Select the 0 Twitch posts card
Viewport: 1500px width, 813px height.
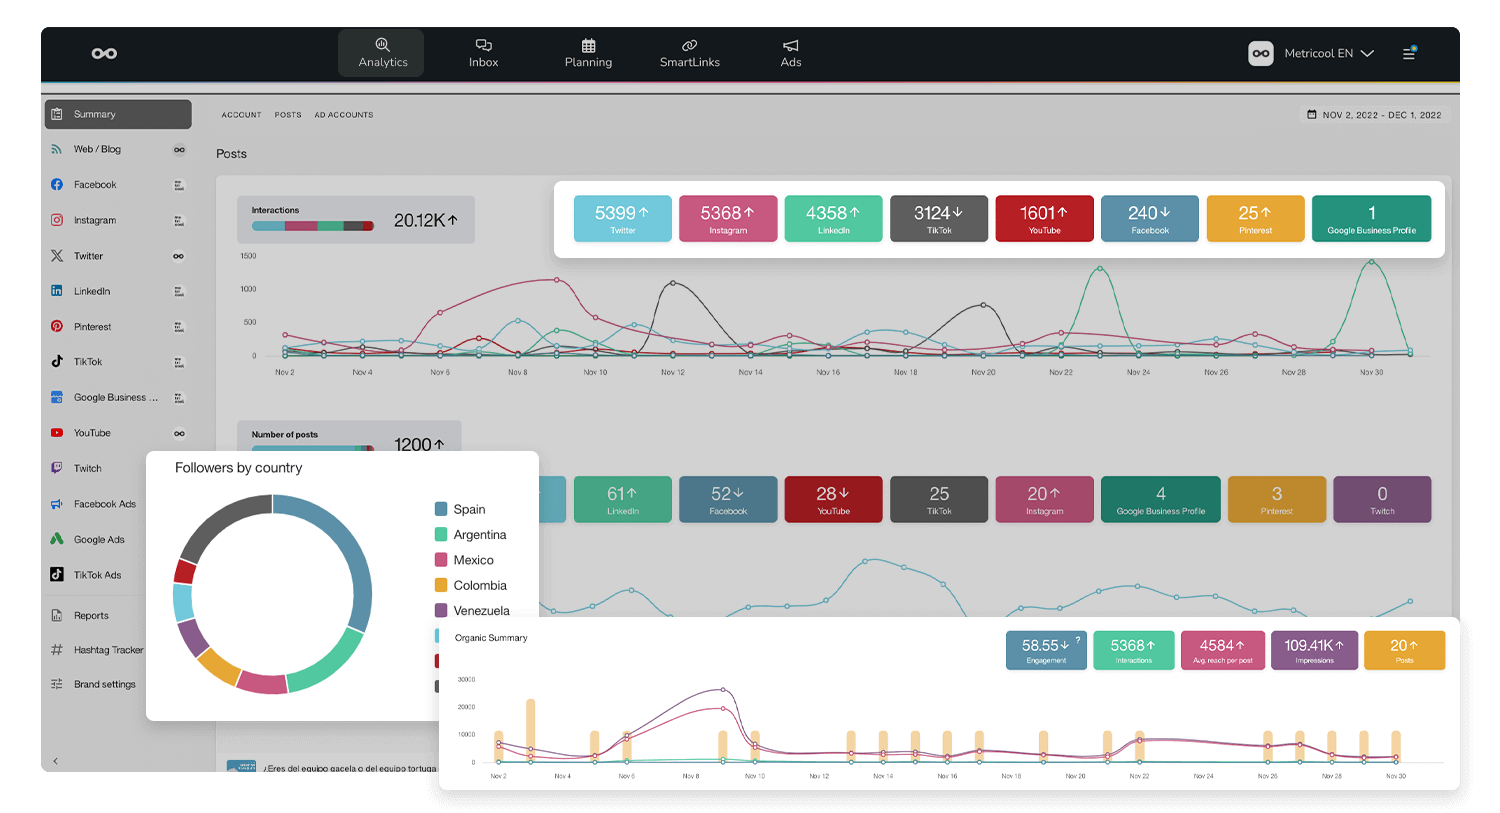[1382, 499]
